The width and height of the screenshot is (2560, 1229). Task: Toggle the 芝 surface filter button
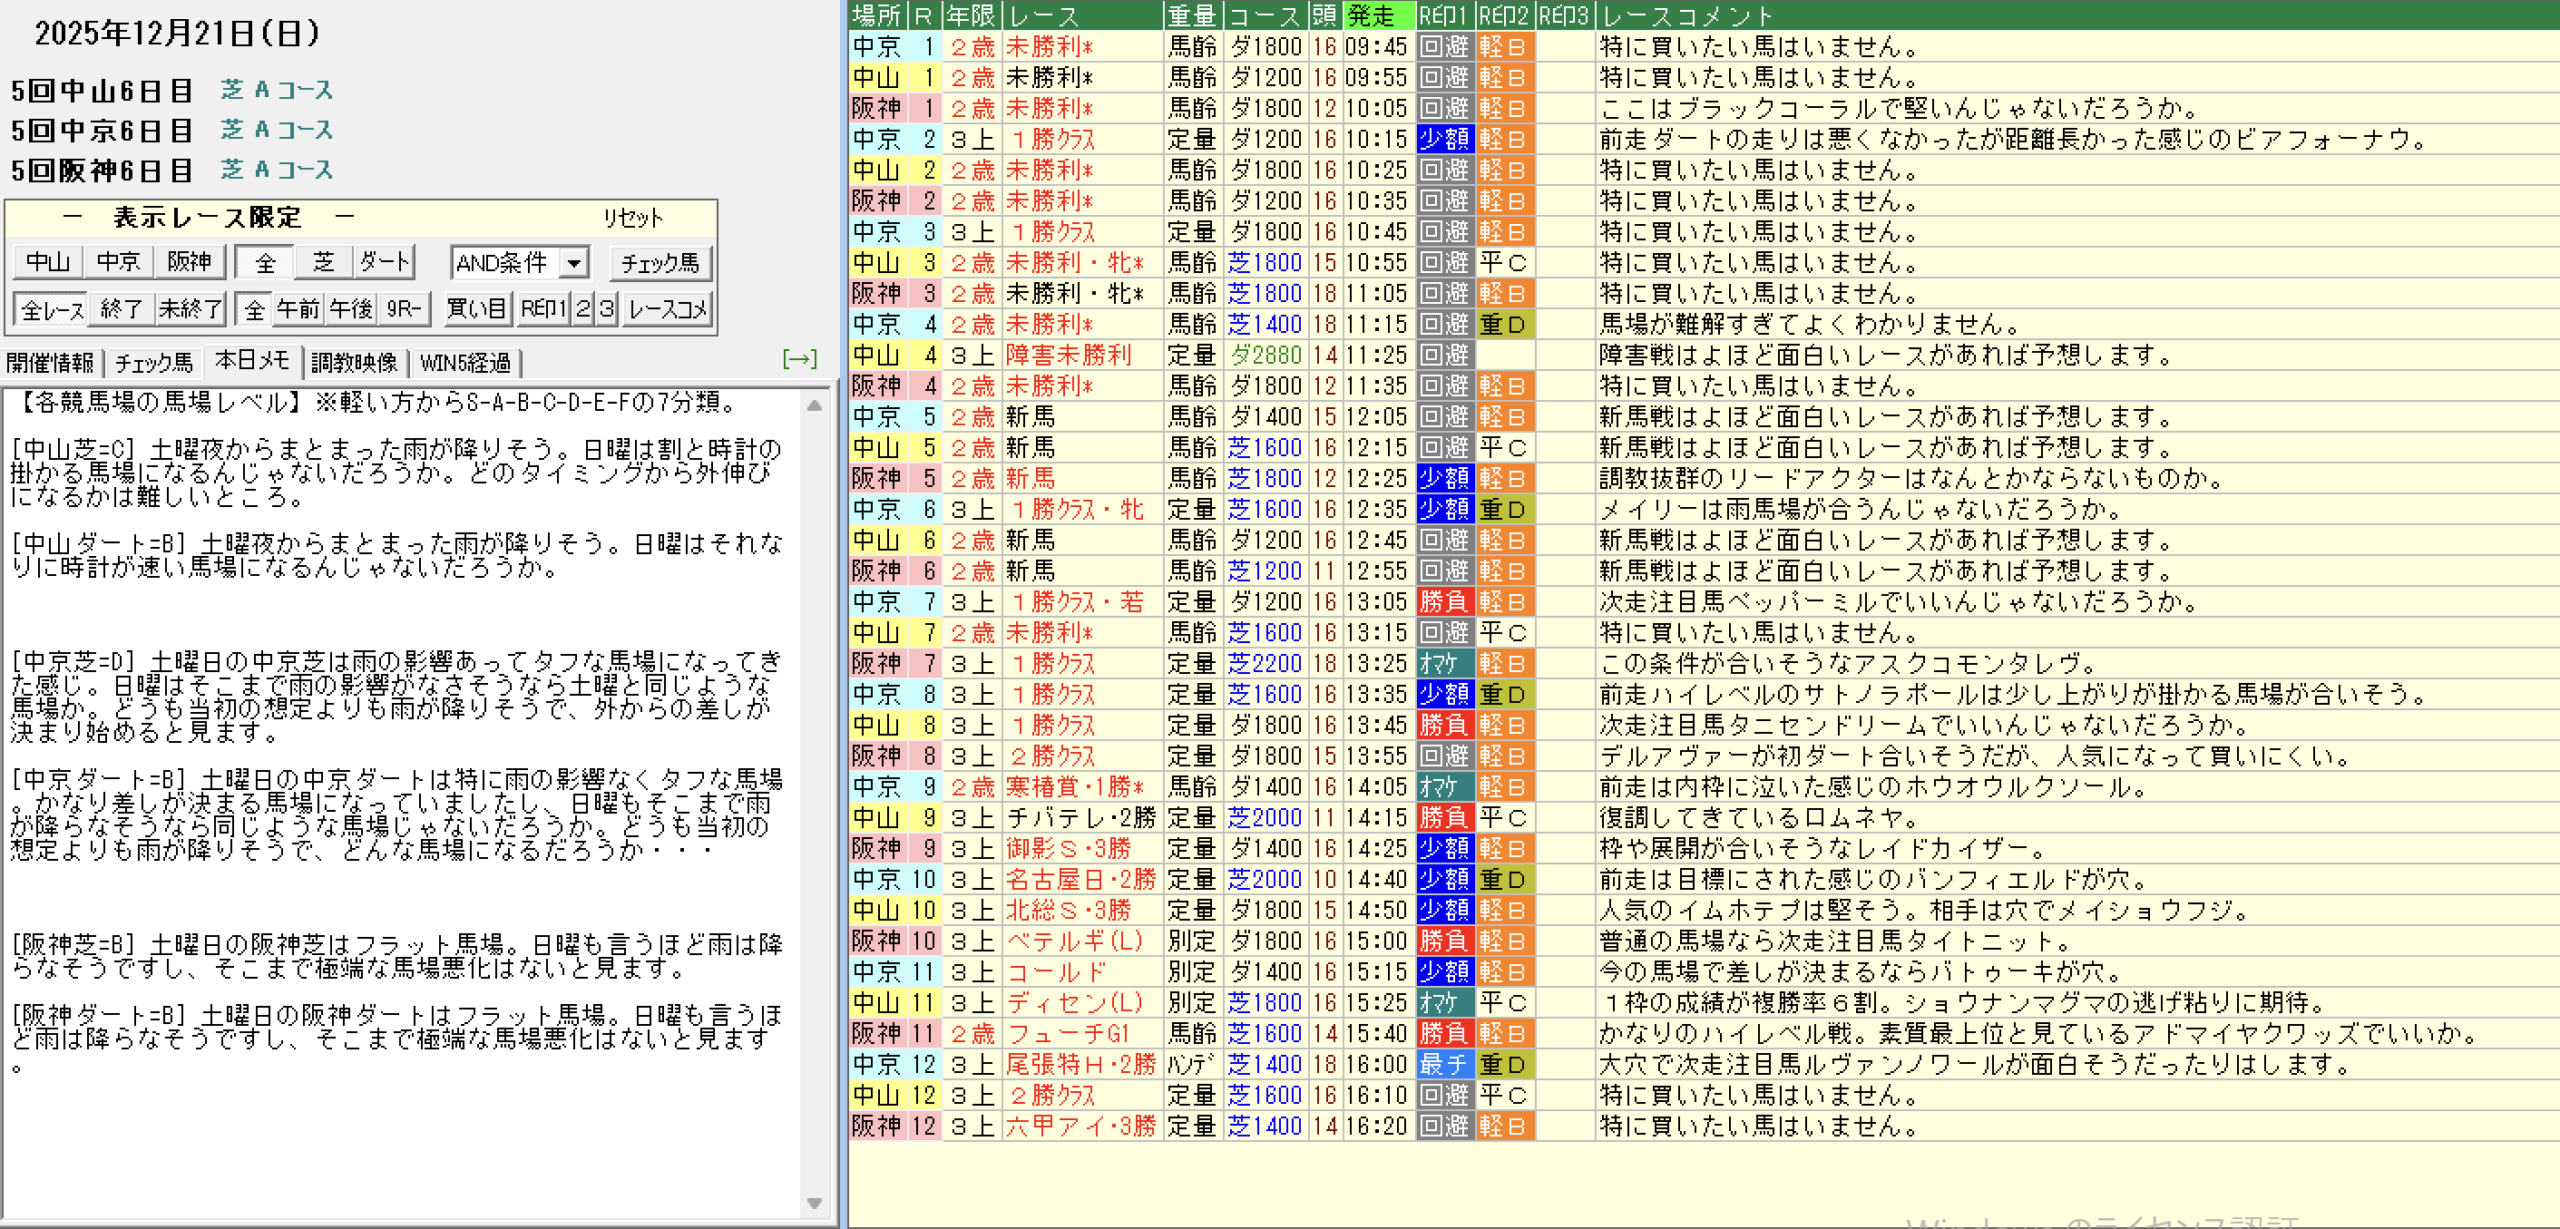click(x=323, y=263)
